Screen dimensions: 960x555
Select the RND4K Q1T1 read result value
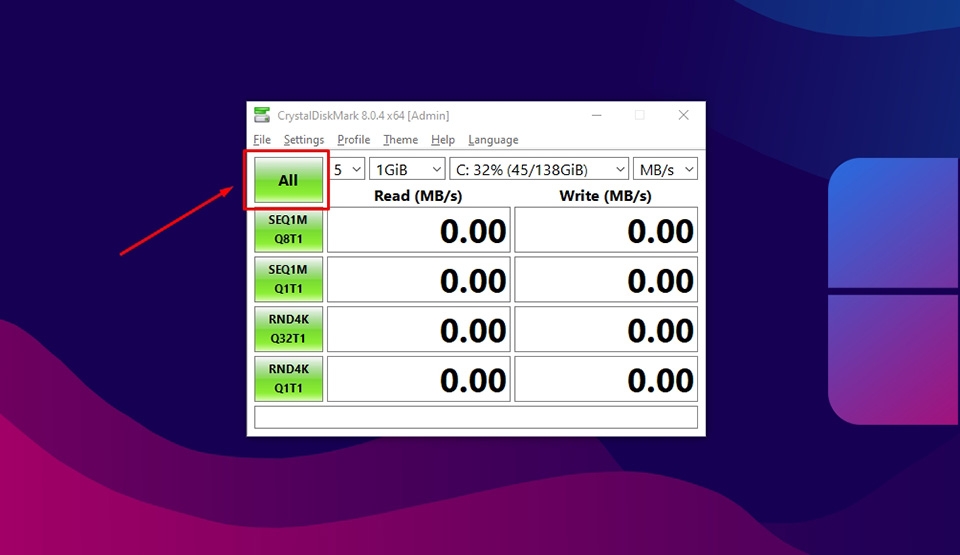click(x=419, y=379)
